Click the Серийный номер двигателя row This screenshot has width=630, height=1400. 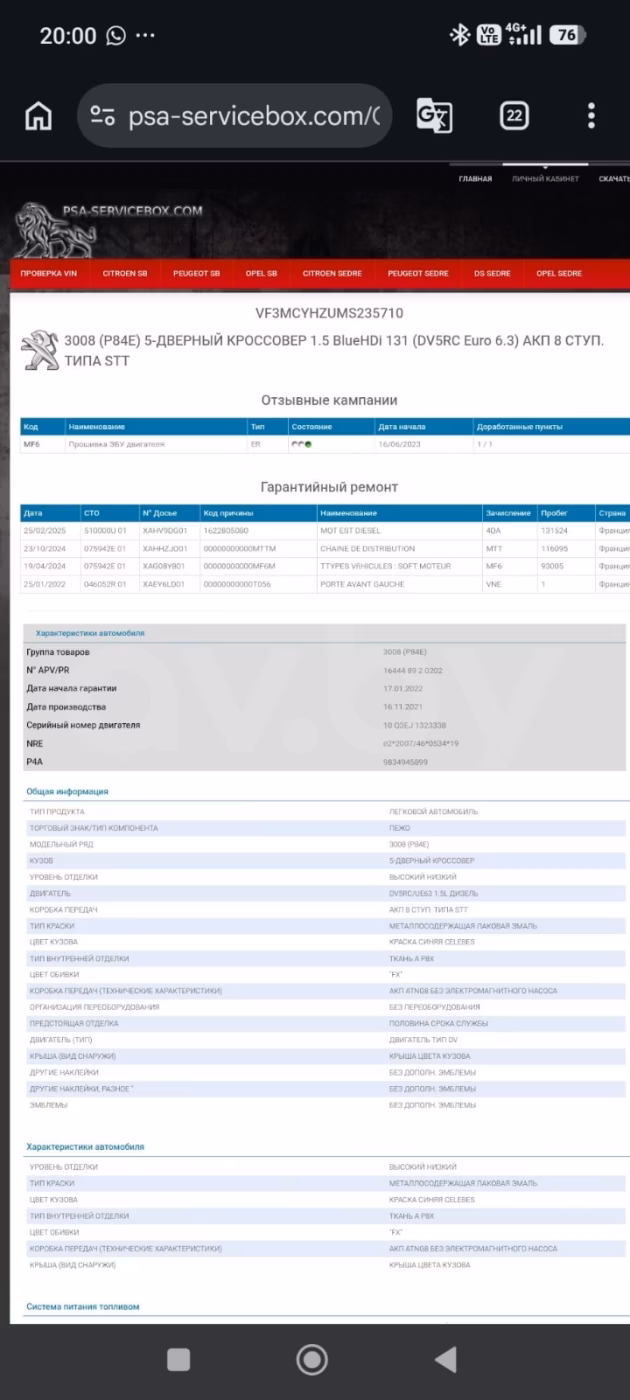[325, 725]
